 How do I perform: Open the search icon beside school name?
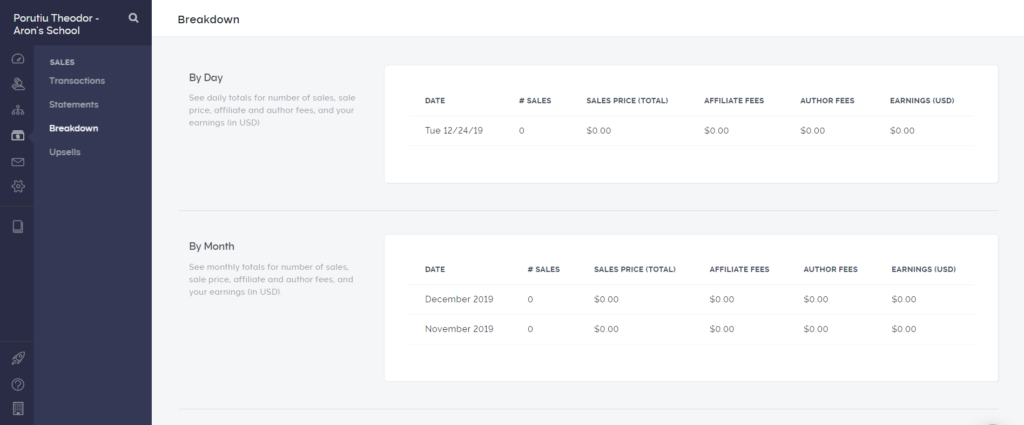(133, 18)
